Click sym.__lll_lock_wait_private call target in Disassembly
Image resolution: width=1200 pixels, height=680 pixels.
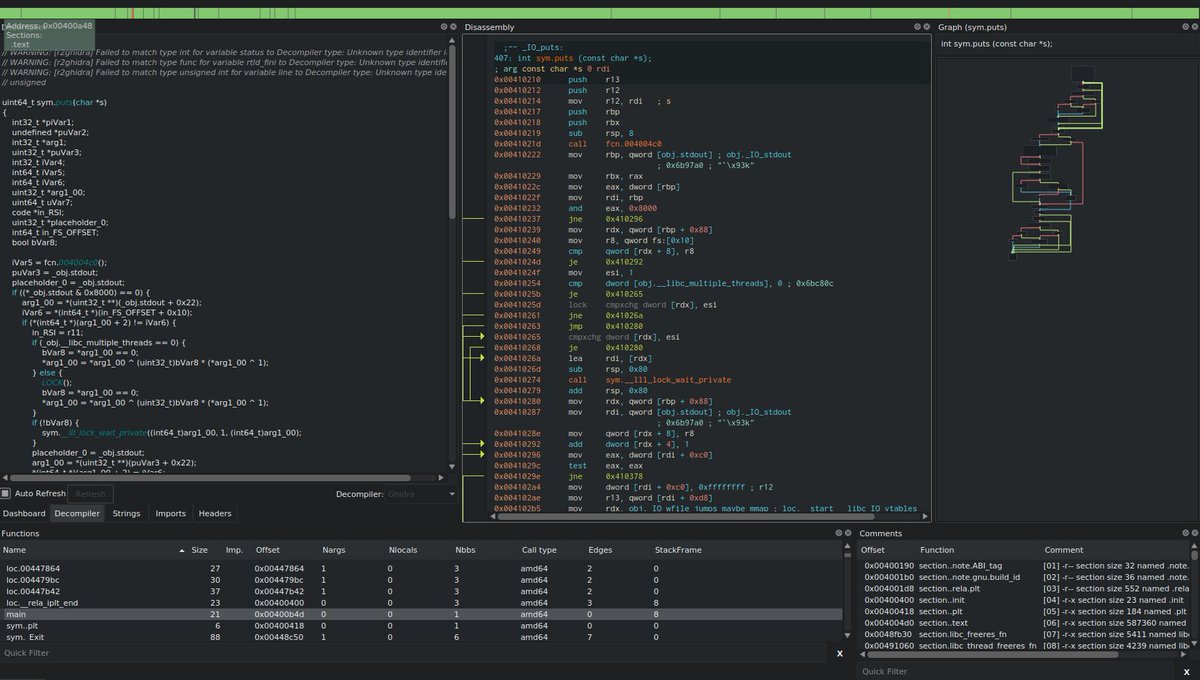coord(668,381)
